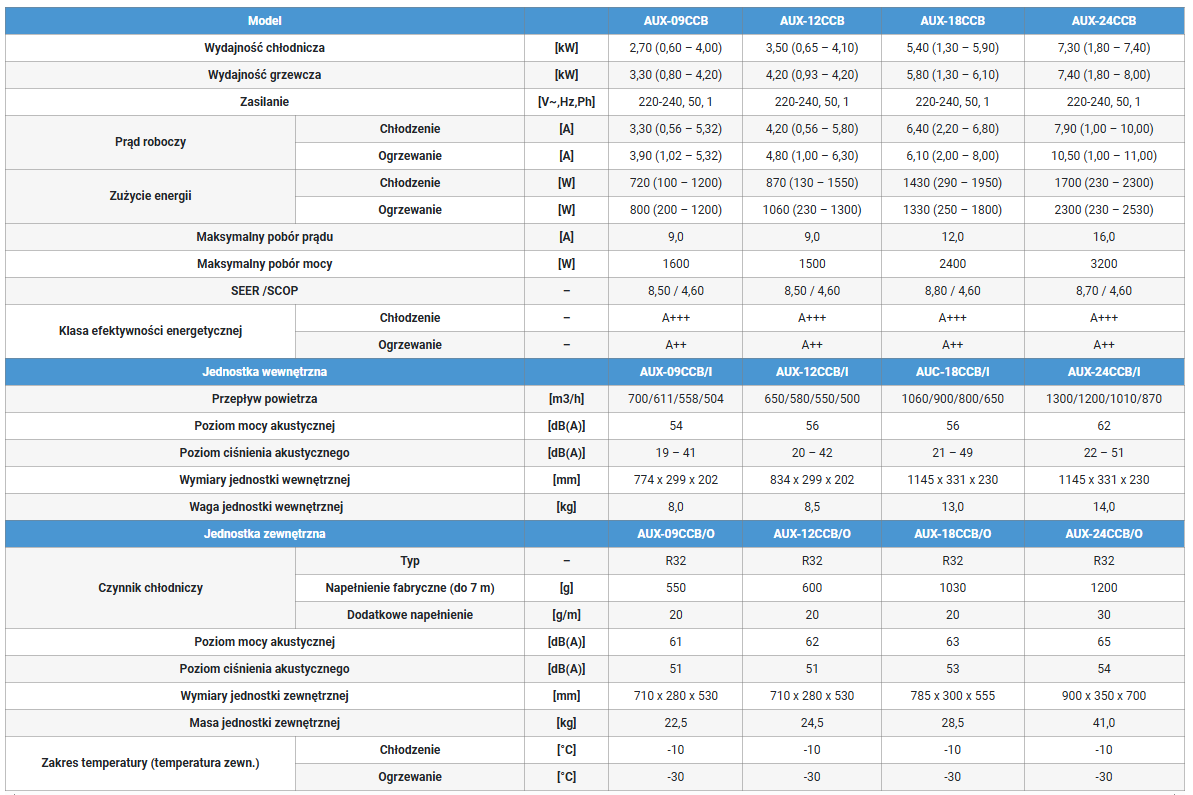
Task: Click the "Wydajność chłodnicza" row label
Action: 265,48
